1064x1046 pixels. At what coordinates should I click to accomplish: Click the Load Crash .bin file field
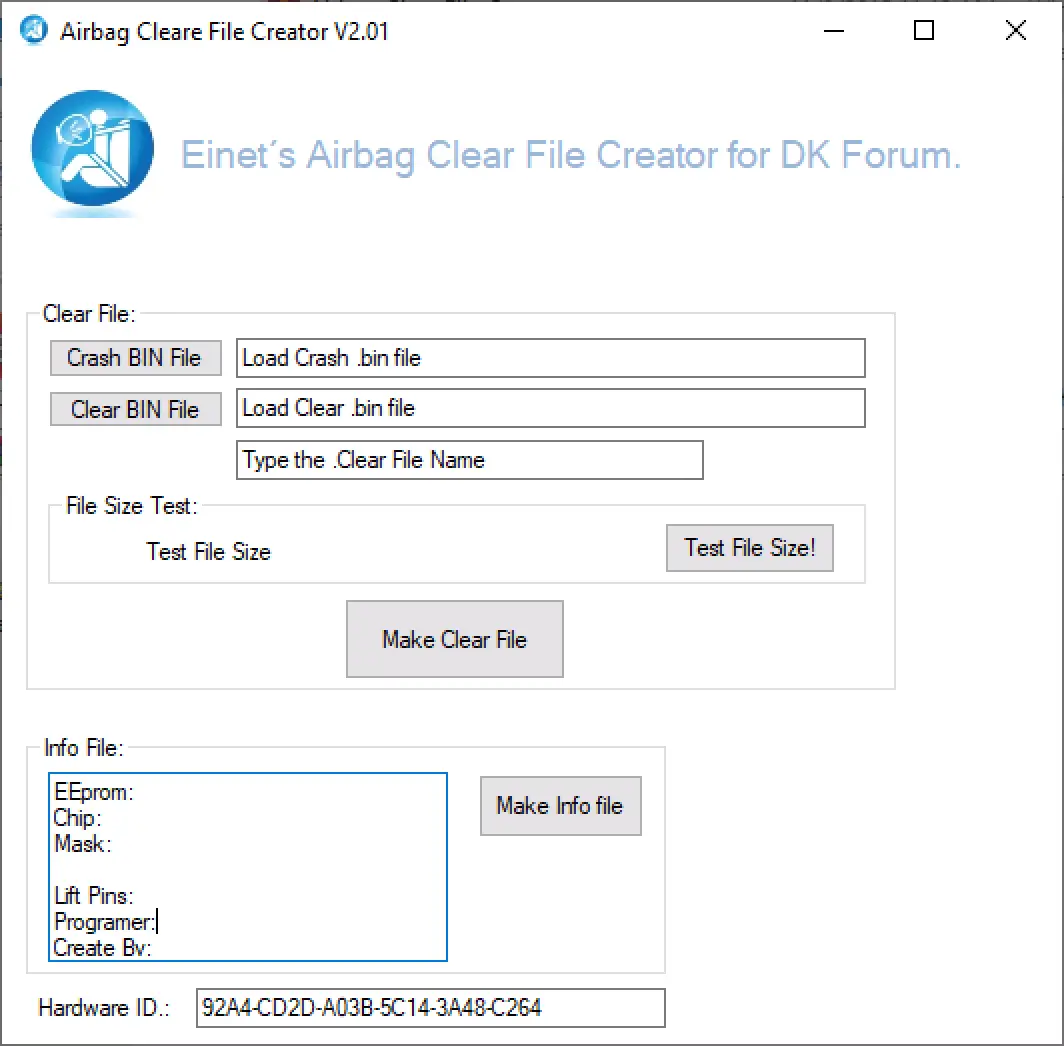point(550,357)
